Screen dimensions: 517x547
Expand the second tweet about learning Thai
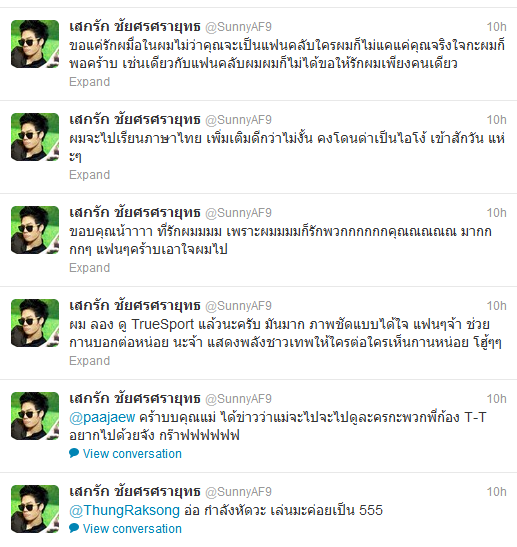pyautogui.click(x=89, y=174)
